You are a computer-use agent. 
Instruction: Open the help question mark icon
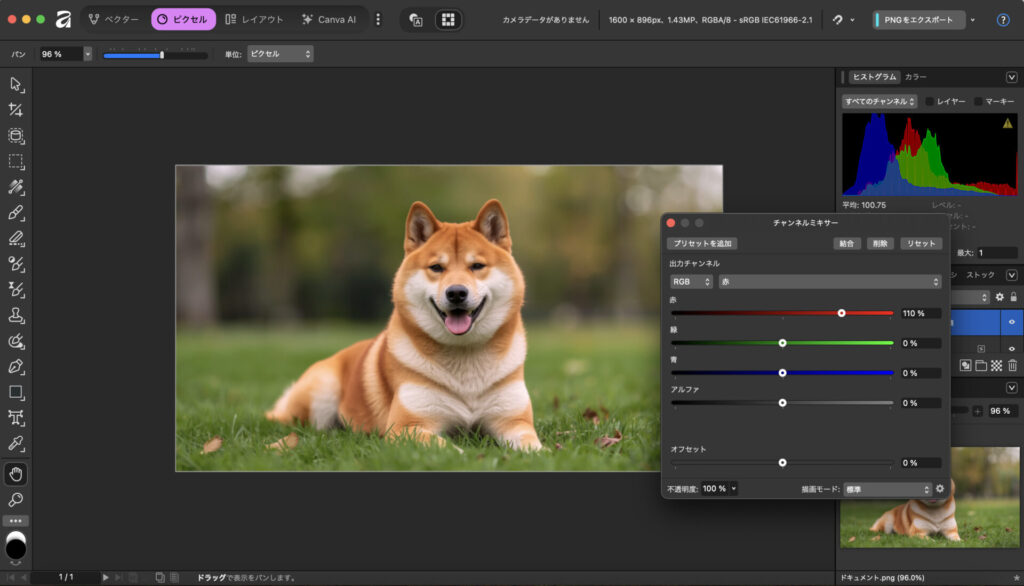coord(1003,20)
